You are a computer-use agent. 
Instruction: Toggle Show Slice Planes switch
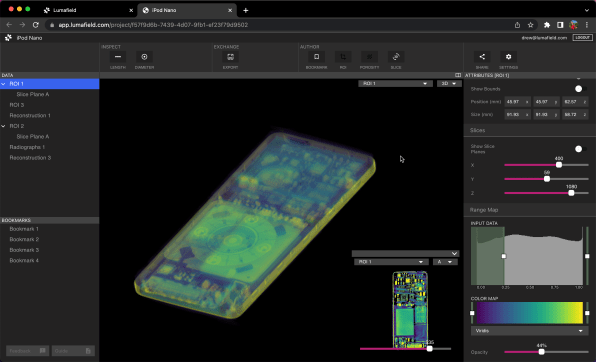(581, 149)
